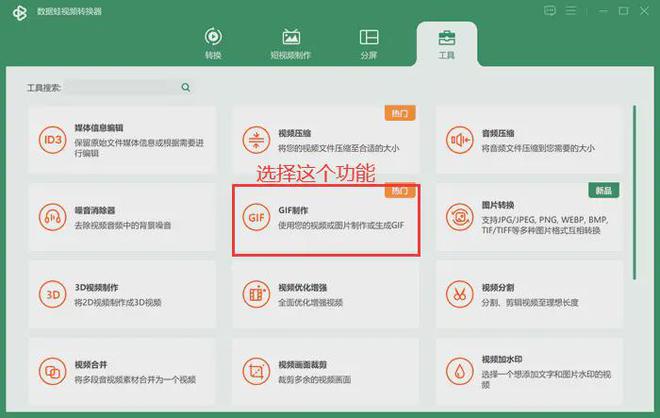Click the 短视频制作 tab picture icon

(291, 37)
